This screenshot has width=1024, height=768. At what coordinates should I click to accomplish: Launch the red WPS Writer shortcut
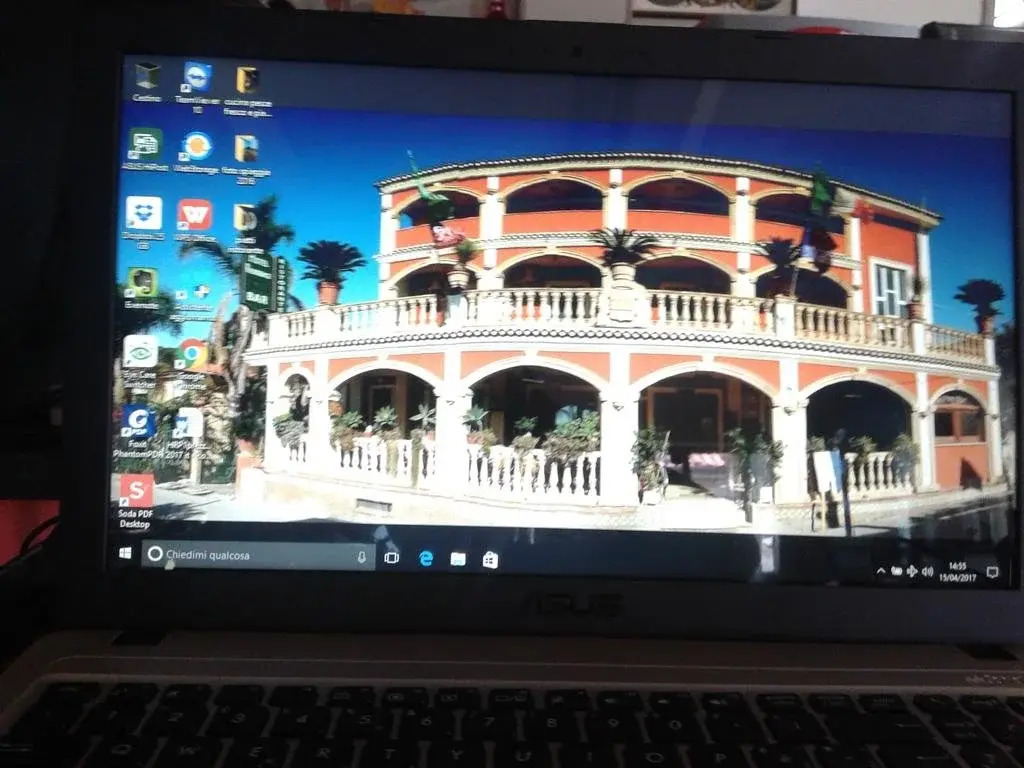tap(194, 215)
